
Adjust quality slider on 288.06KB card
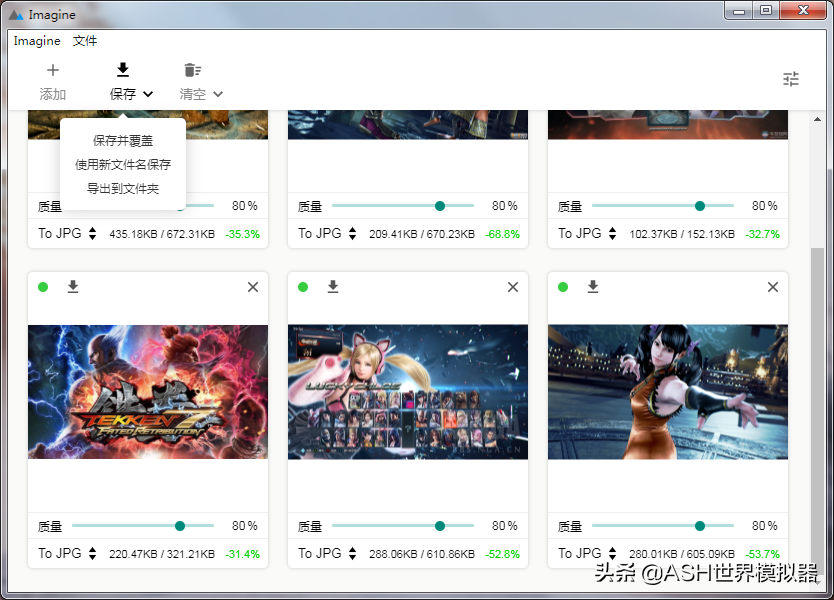[403, 526]
